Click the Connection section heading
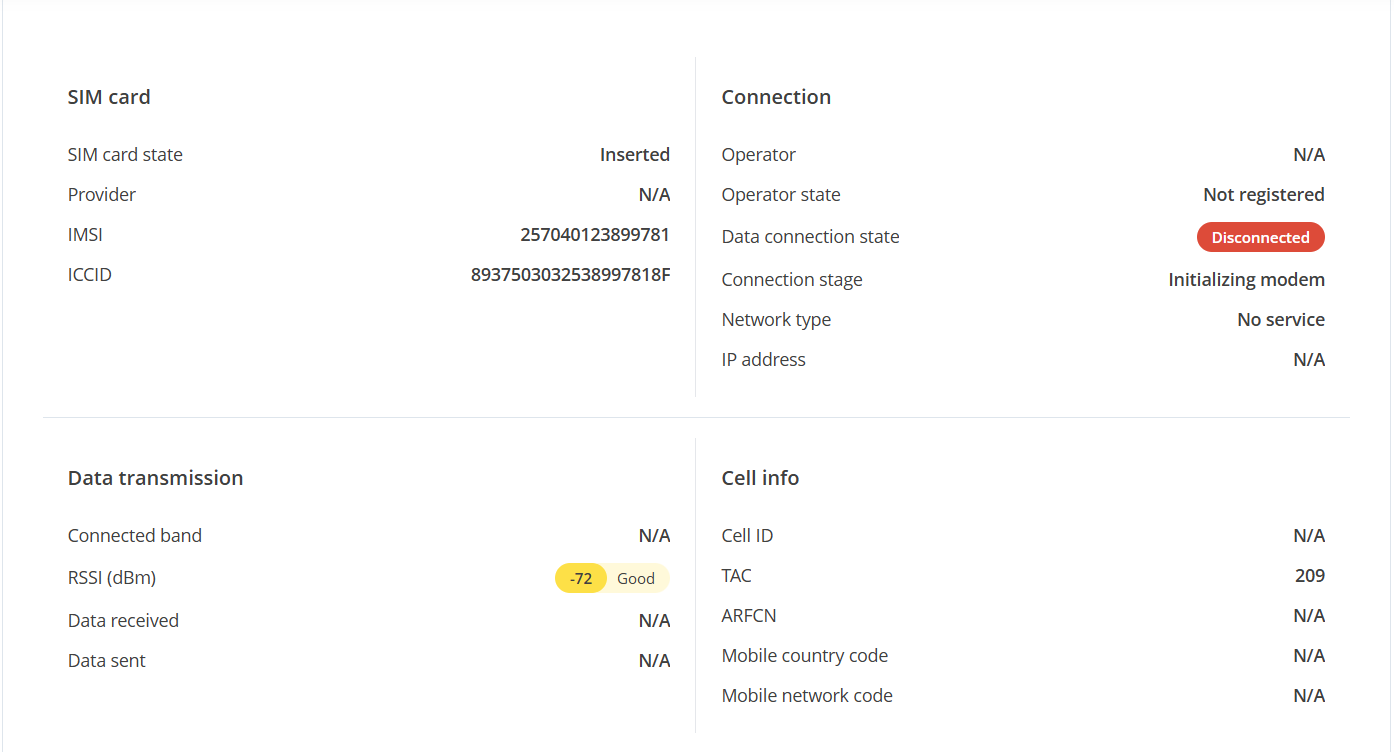The image size is (1394, 752). [x=776, y=97]
